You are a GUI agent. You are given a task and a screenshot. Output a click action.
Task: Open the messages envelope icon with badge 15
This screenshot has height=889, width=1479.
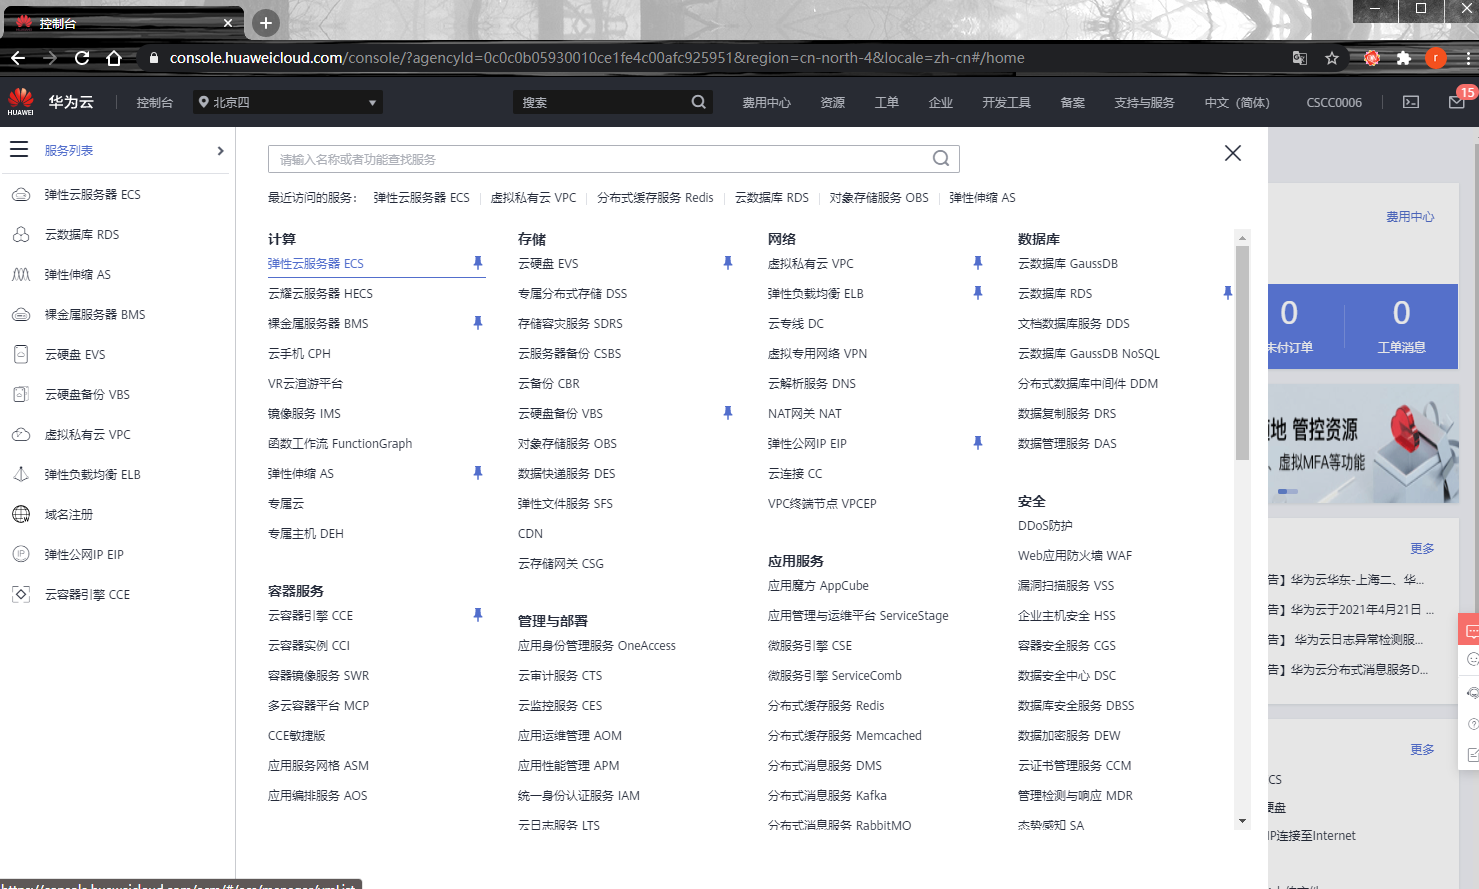(x=1457, y=102)
